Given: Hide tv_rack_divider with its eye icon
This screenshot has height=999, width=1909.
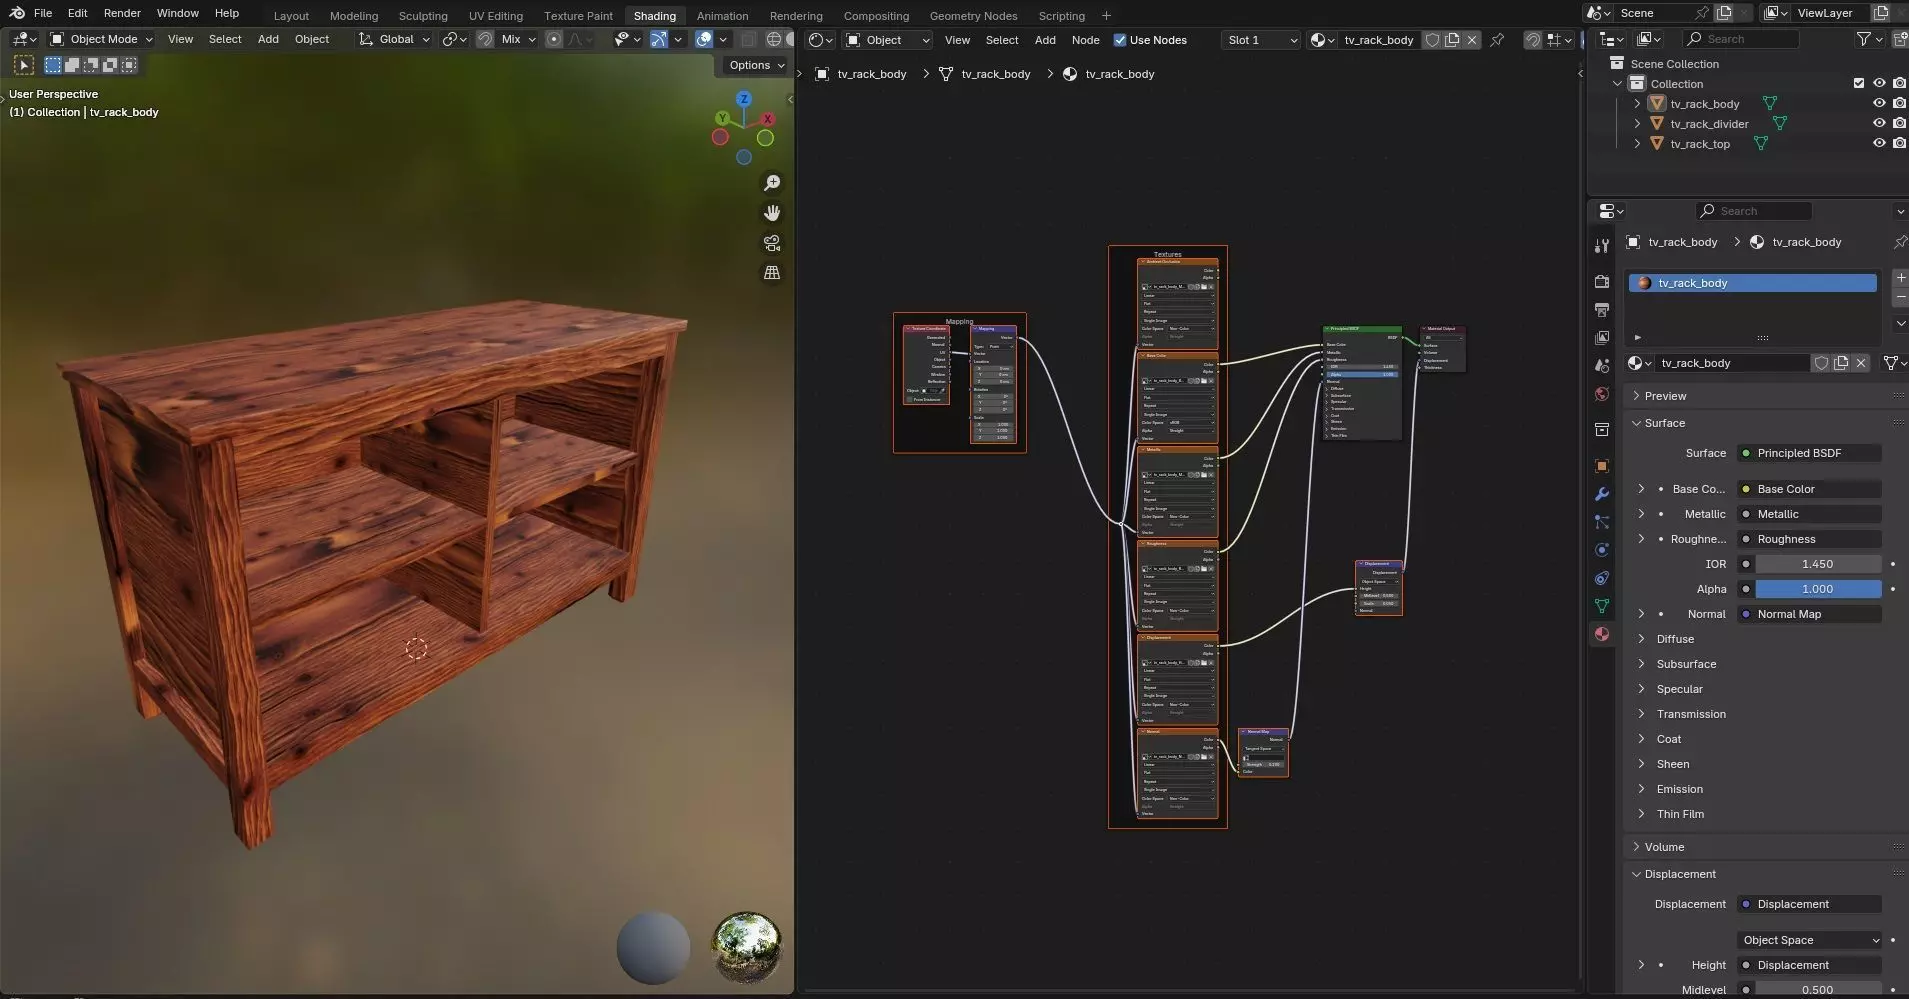Looking at the screenshot, I should click(1879, 124).
